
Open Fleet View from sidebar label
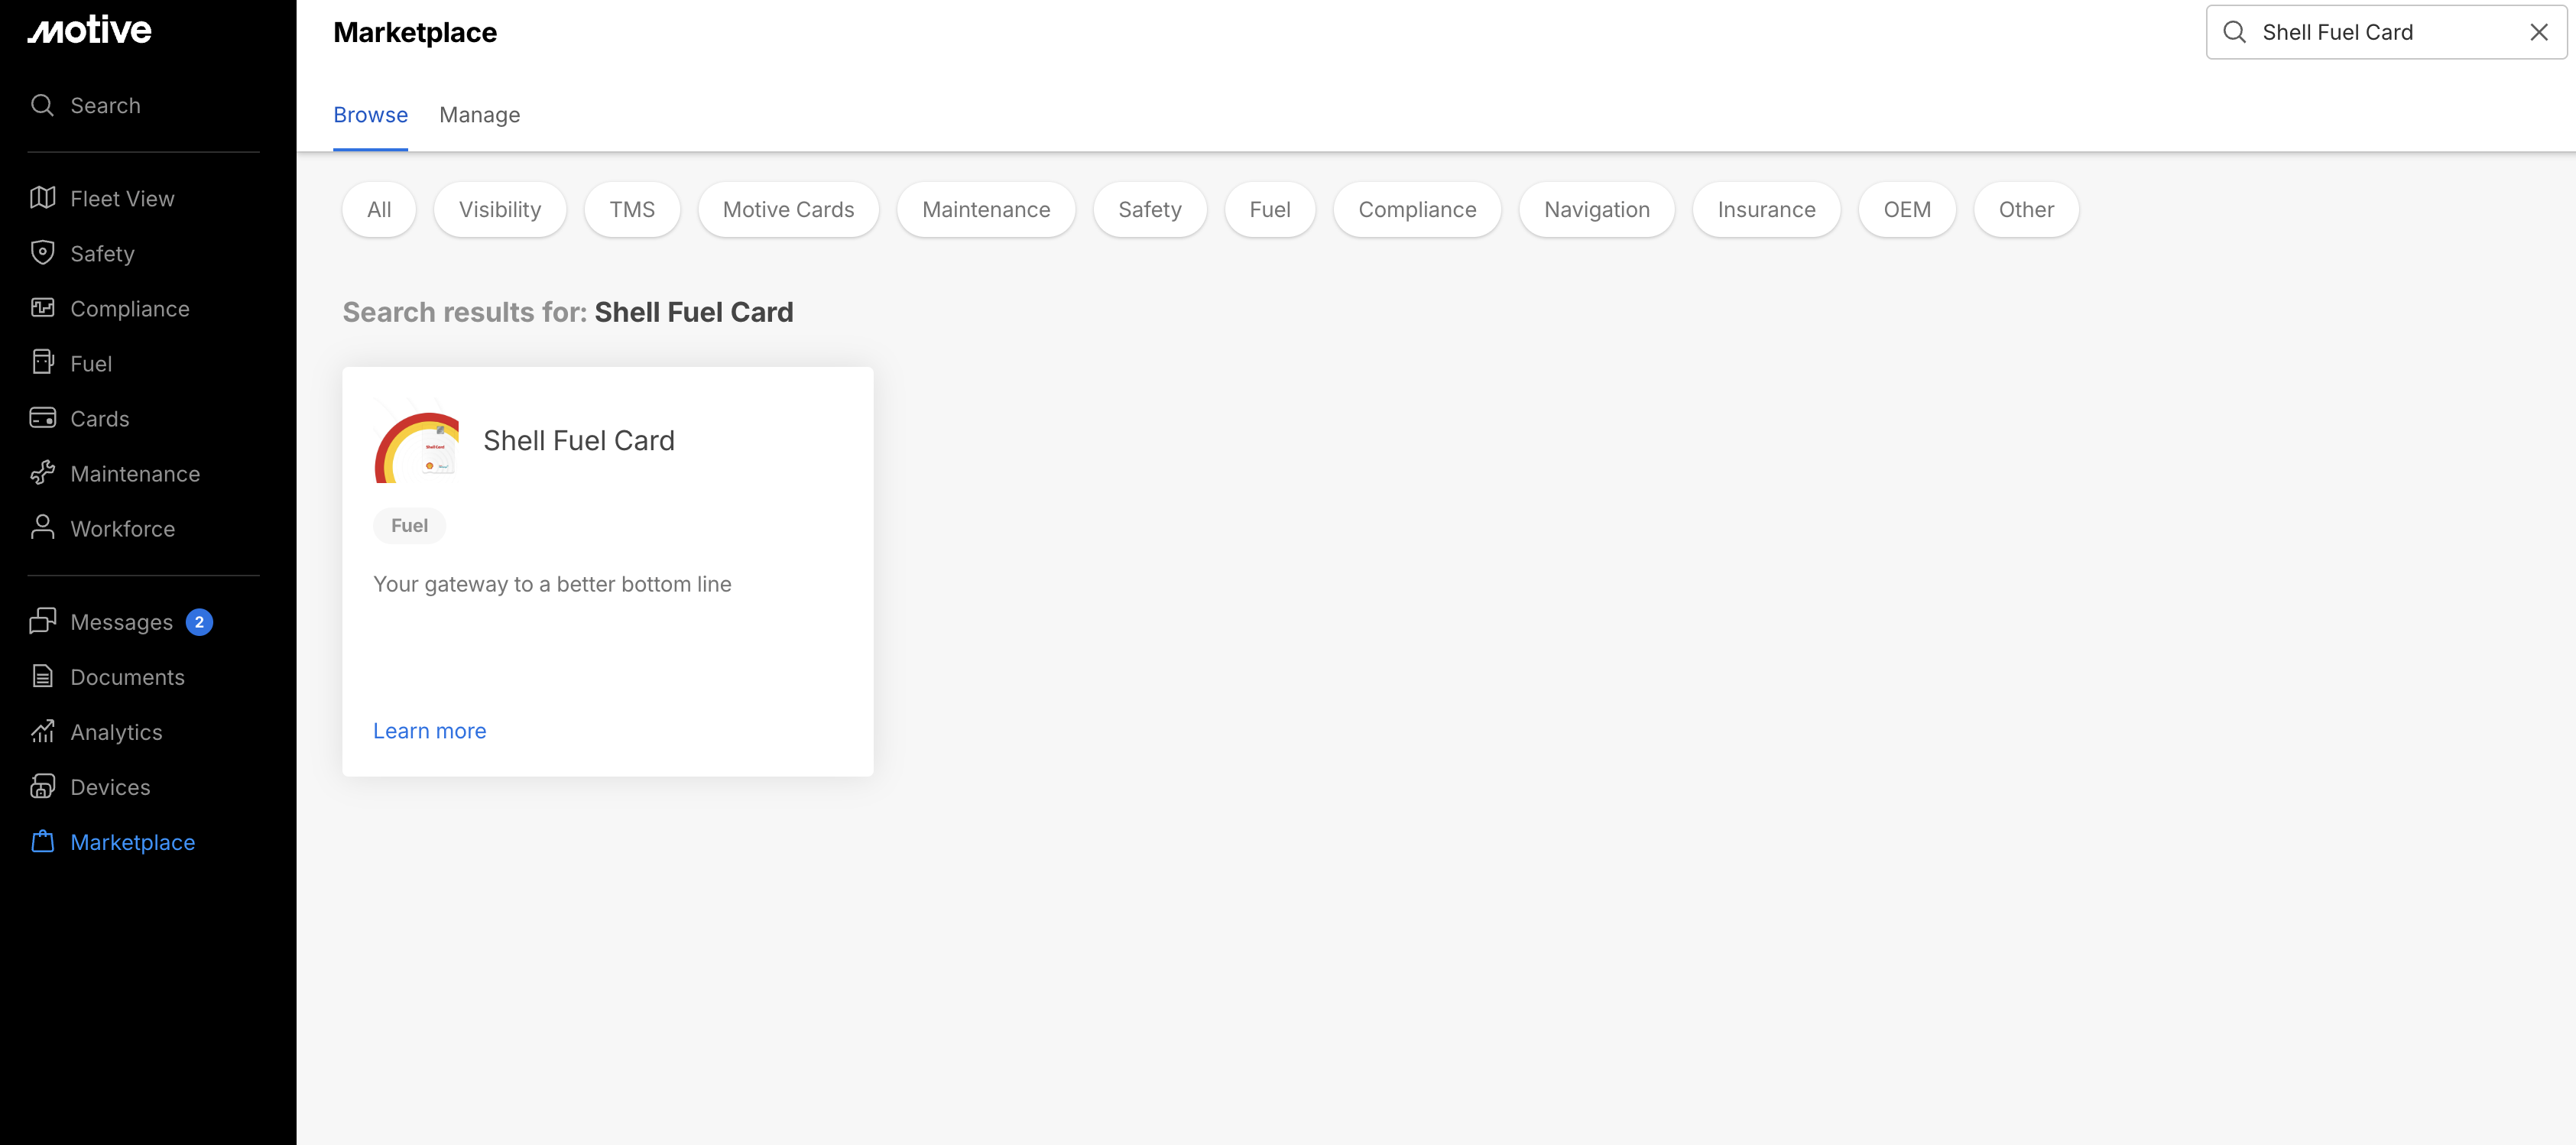click(x=122, y=199)
